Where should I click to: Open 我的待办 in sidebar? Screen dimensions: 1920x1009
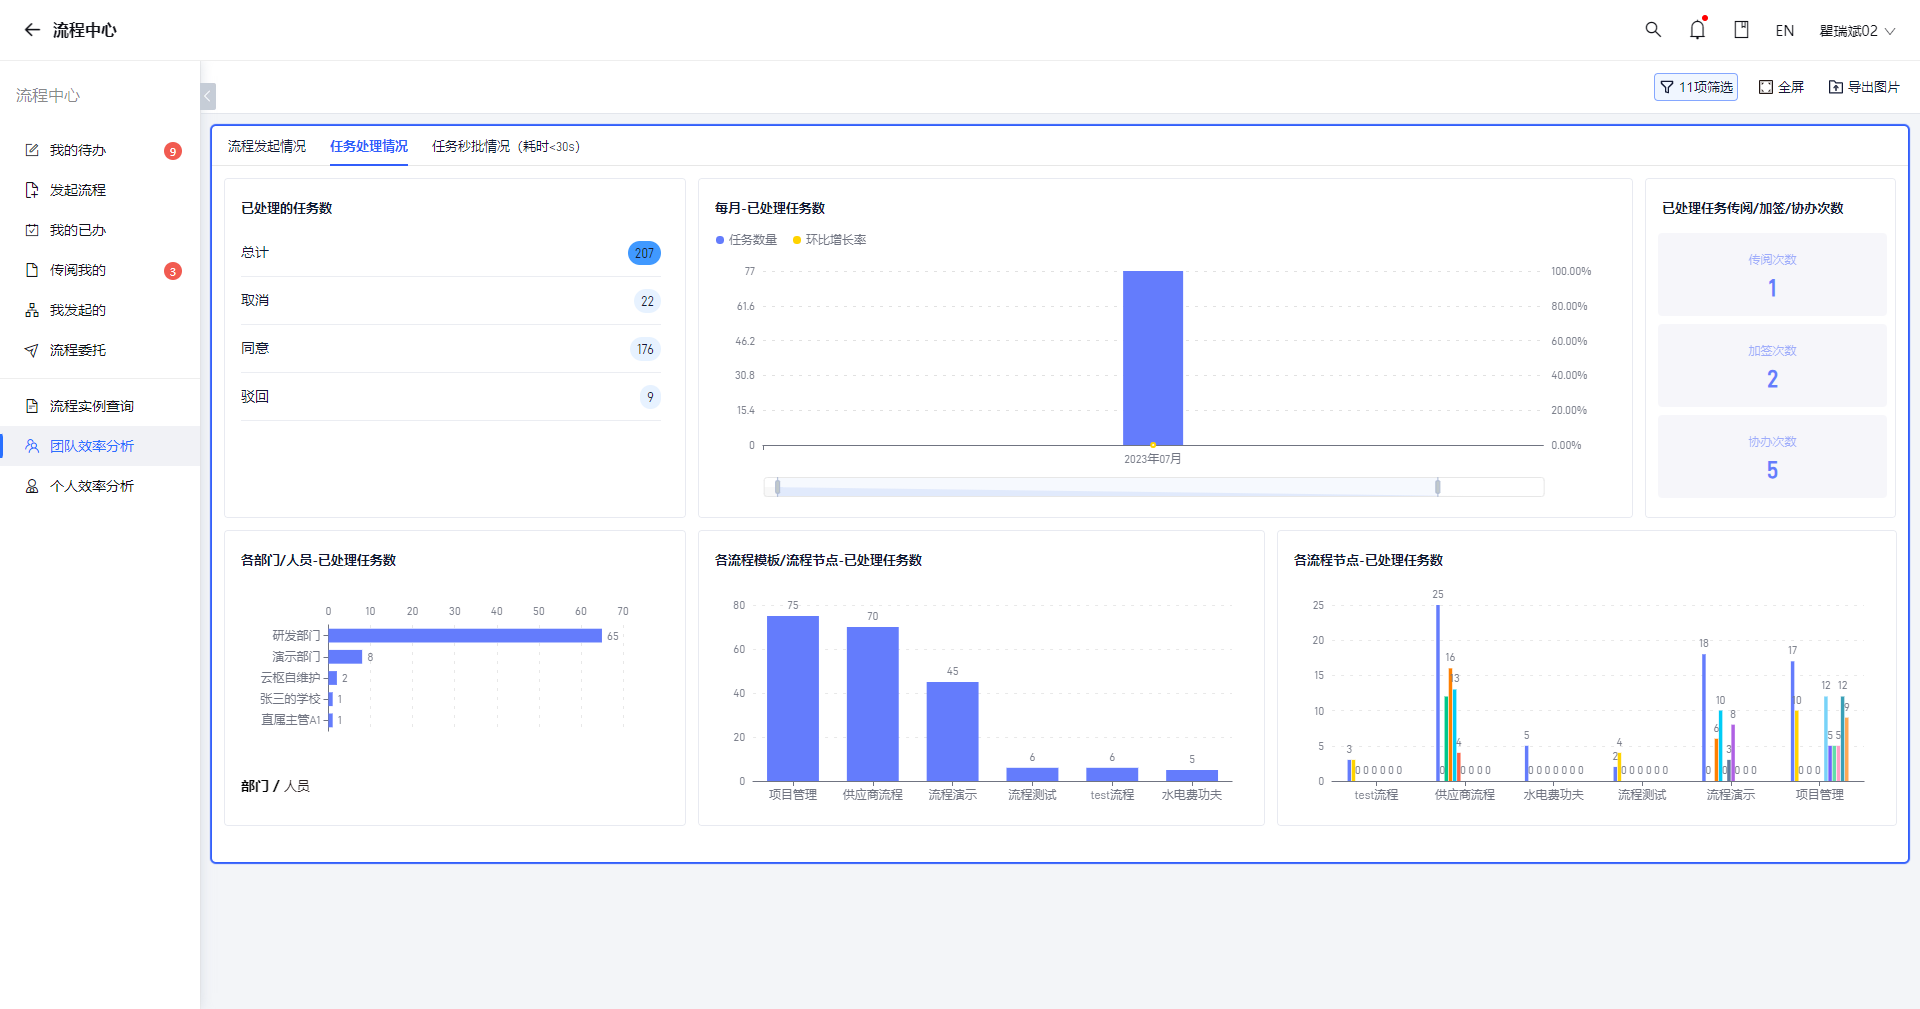click(x=100, y=150)
